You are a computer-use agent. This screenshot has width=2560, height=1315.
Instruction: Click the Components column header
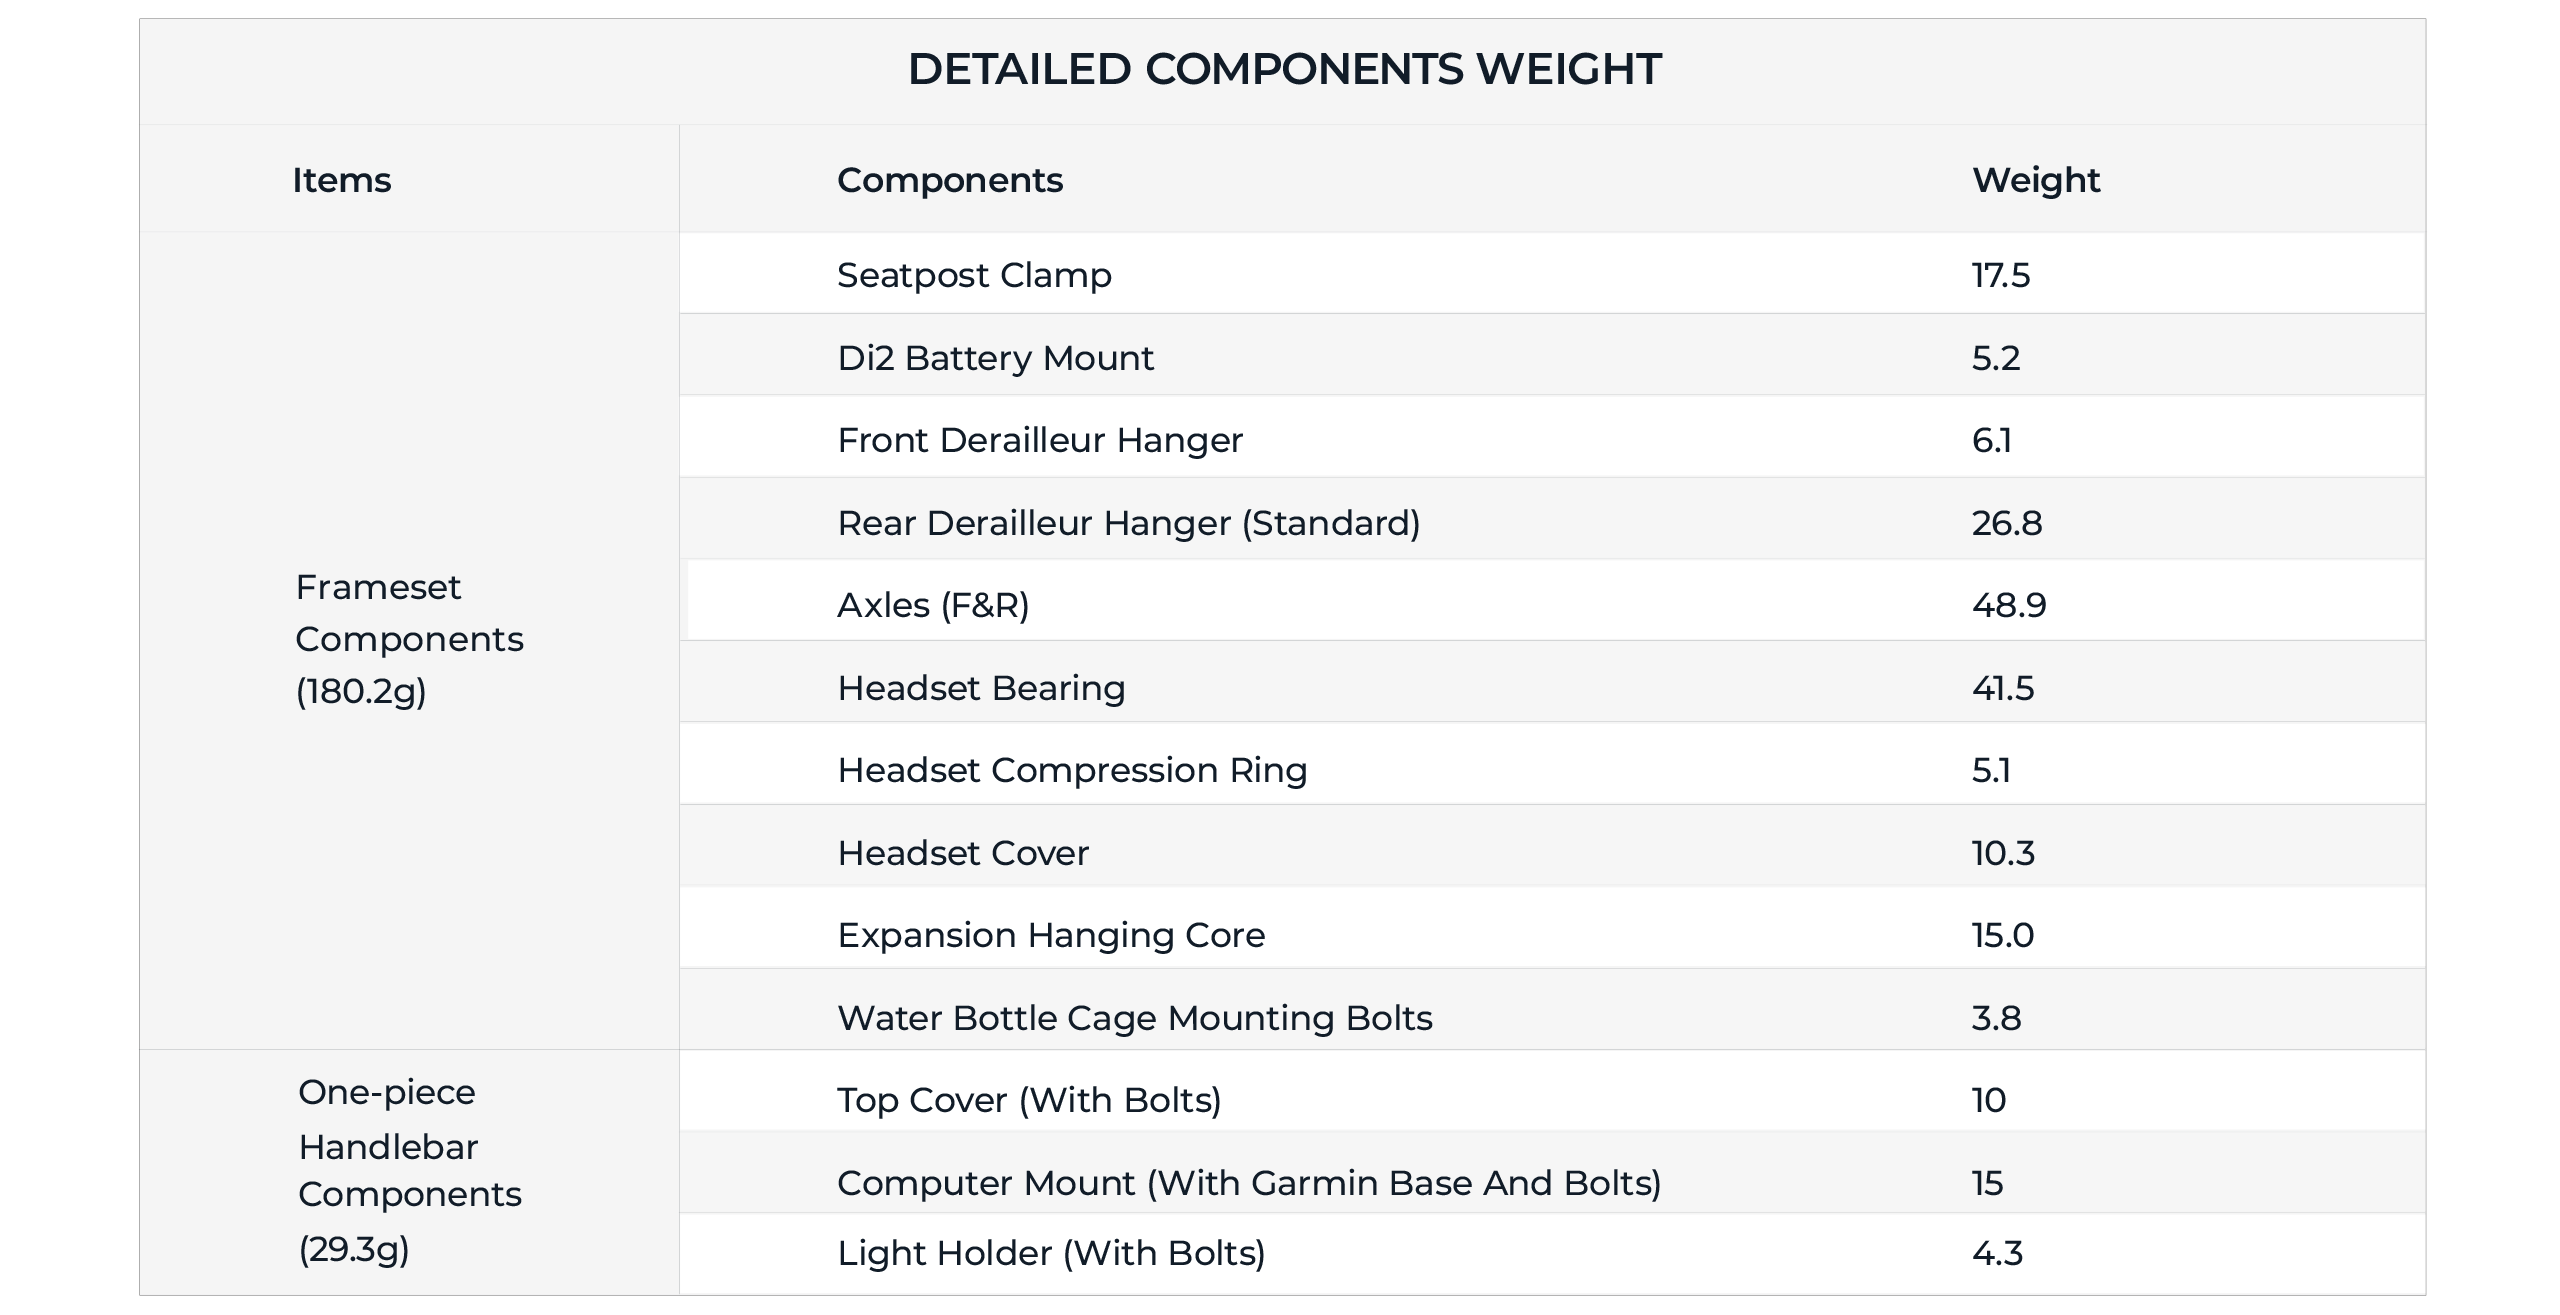[x=949, y=180]
